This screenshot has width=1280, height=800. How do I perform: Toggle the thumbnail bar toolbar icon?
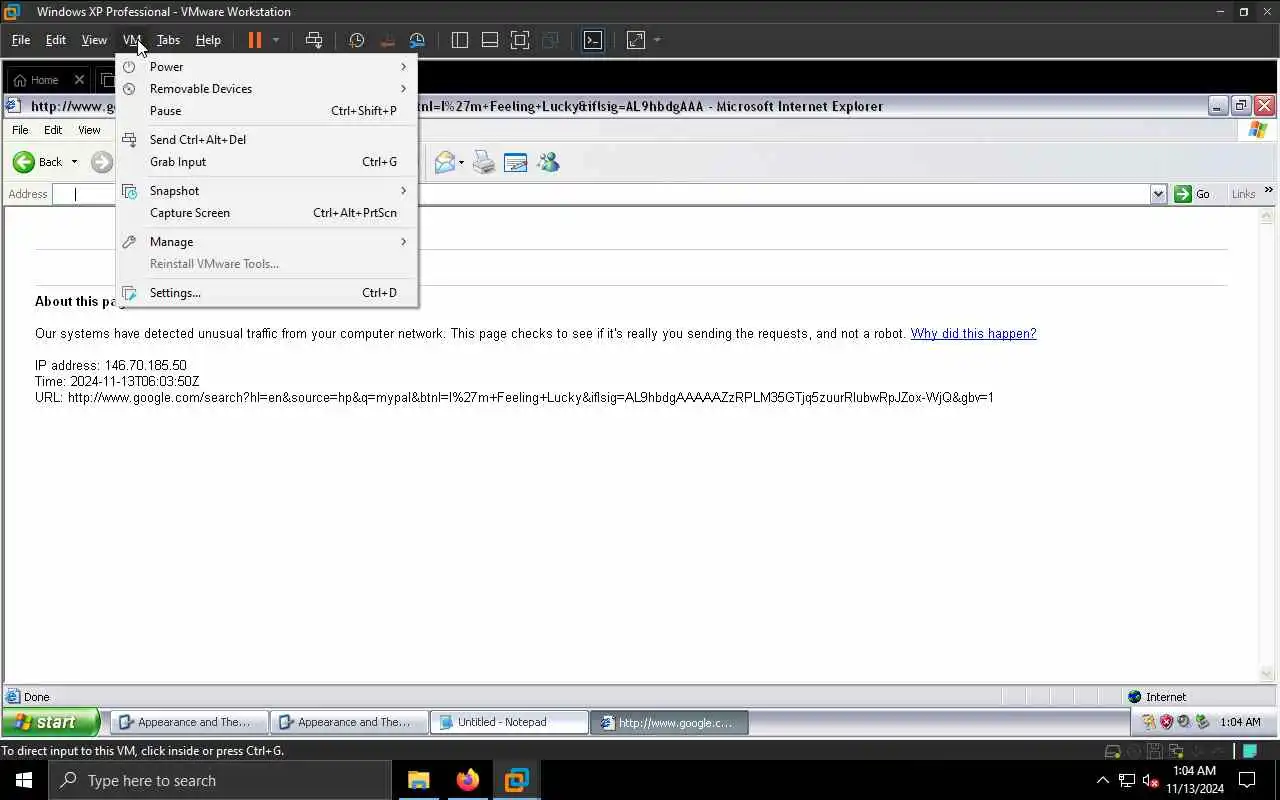click(490, 40)
